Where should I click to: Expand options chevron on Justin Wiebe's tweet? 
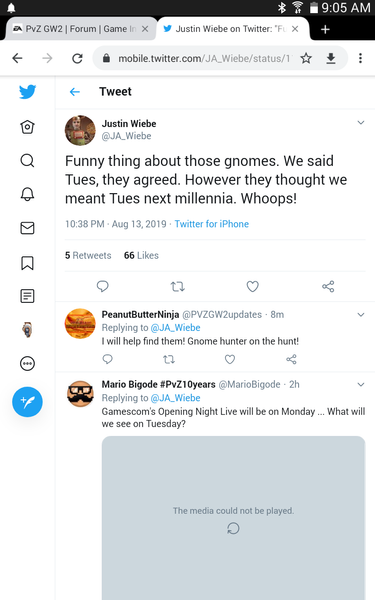(360, 122)
